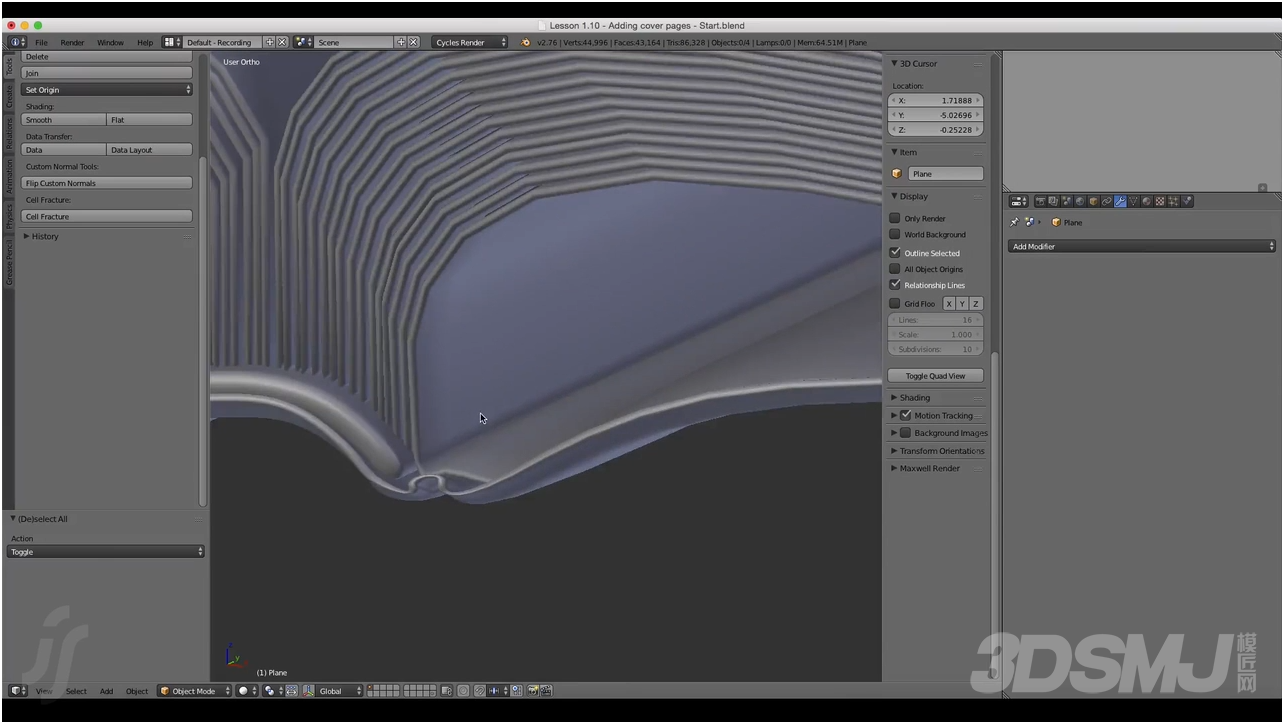Open the Scene properties tab icon
The image size is (1284, 724).
(1067, 201)
